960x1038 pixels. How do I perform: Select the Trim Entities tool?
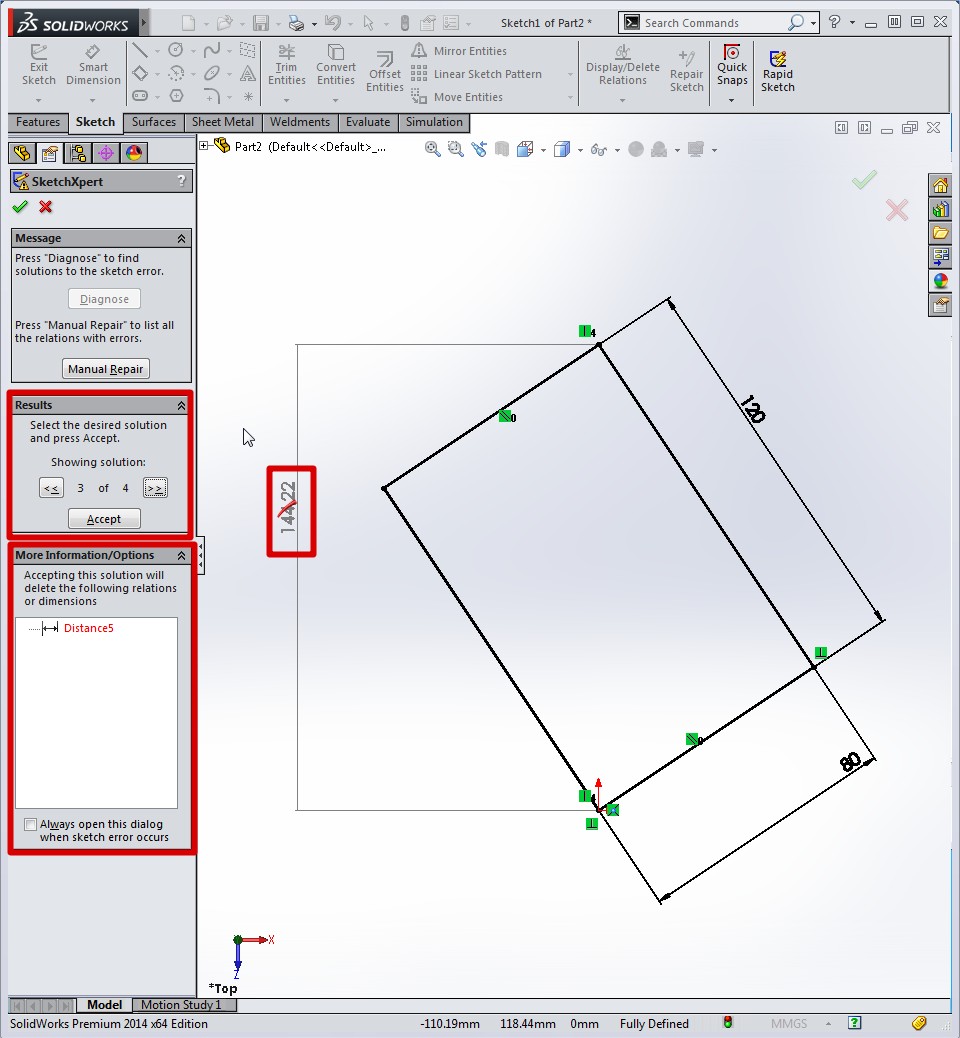click(287, 66)
